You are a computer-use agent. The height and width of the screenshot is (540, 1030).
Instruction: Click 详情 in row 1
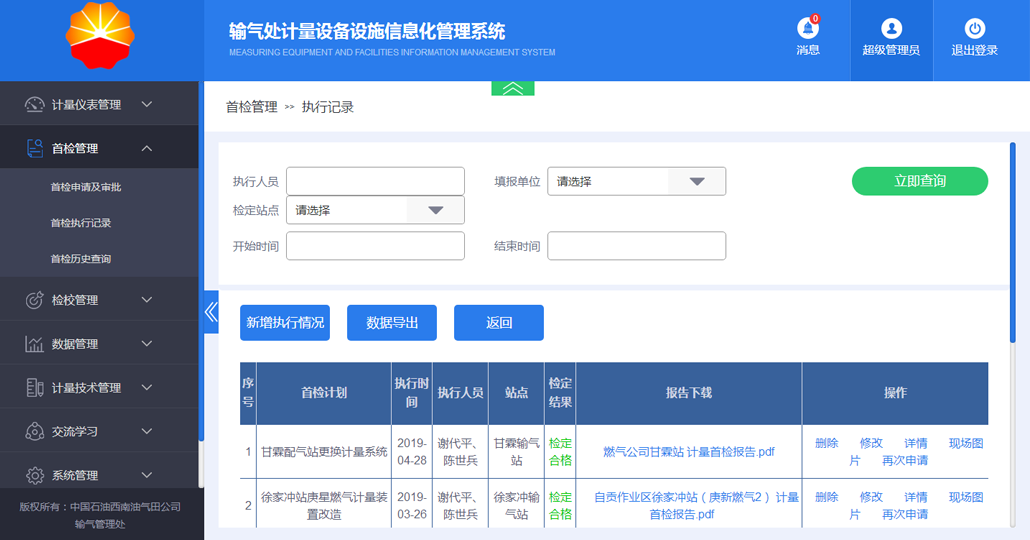click(x=916, y=443)
